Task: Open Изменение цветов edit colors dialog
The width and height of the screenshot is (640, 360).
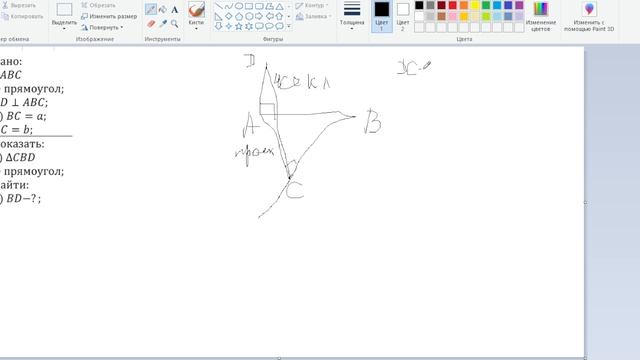Action: tap(541, 16)
